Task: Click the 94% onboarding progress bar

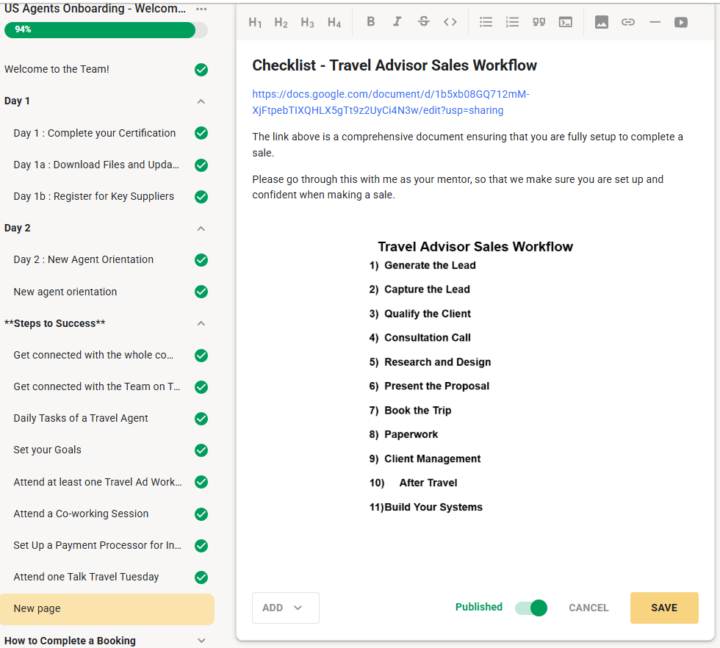Action: (106, 30)
